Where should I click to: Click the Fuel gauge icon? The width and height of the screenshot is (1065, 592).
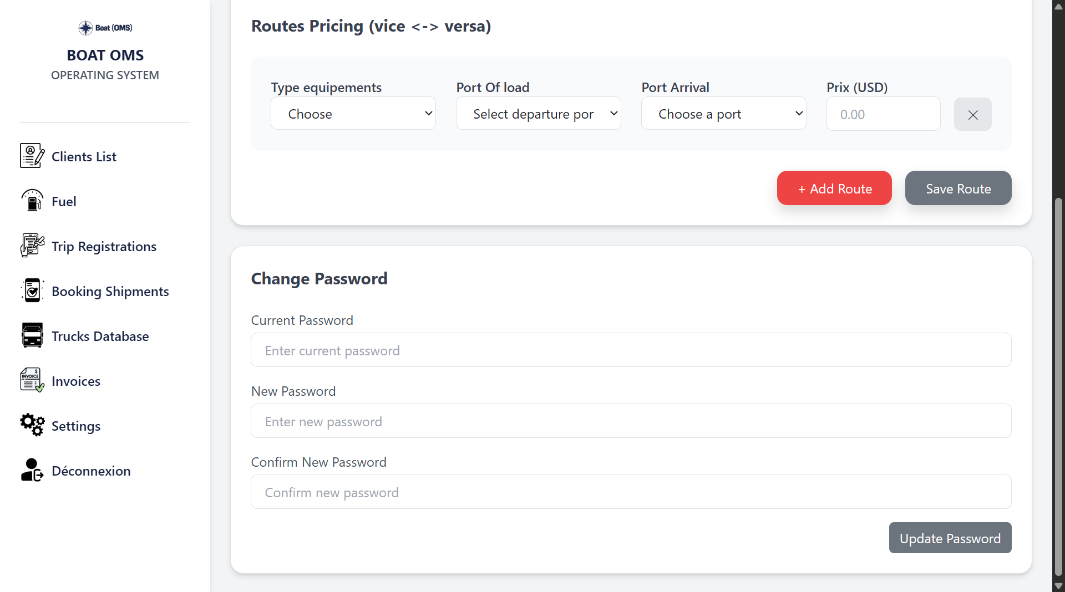(x=32, y=200)
